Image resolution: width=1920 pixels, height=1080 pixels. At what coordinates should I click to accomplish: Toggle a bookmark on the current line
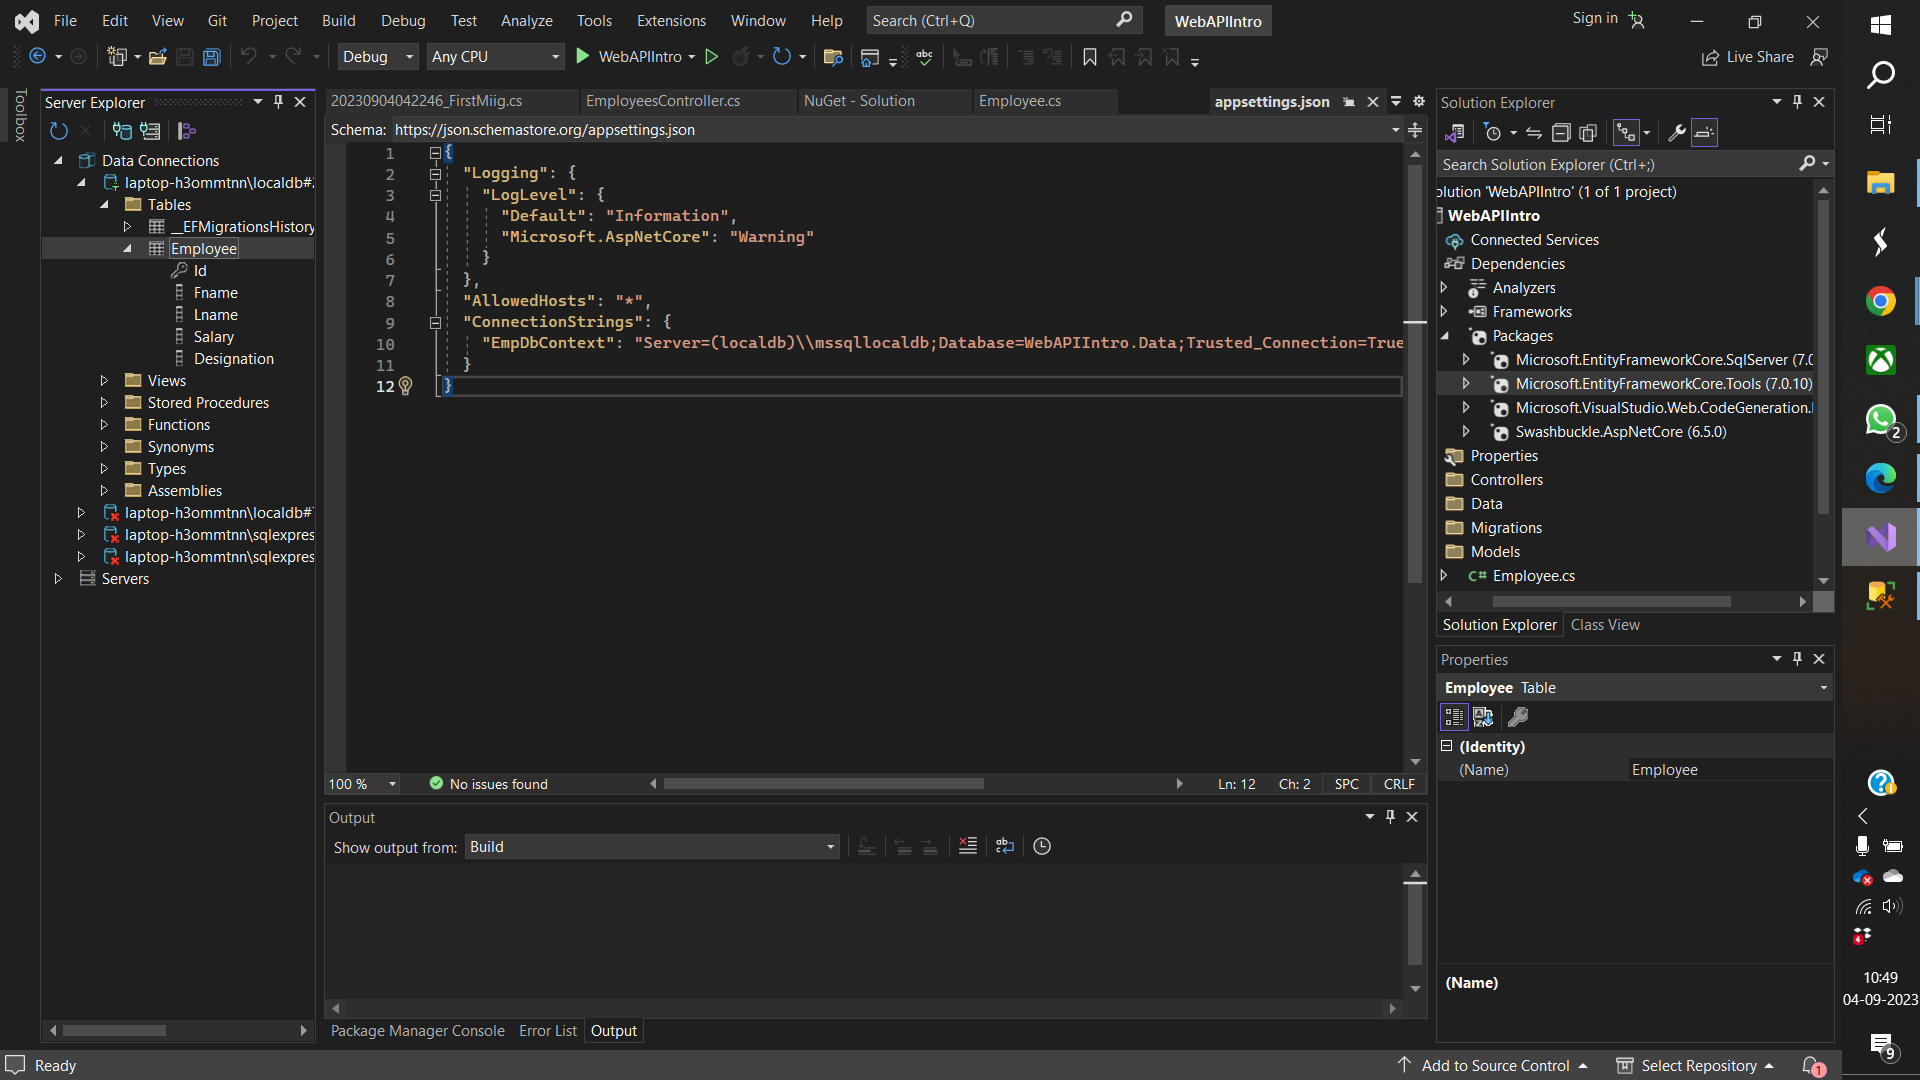[1089, 57]
